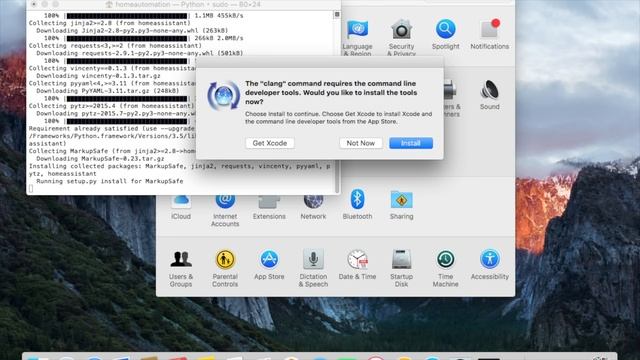
Task: Open Users & Groups preferences
Action: point(181,269)
